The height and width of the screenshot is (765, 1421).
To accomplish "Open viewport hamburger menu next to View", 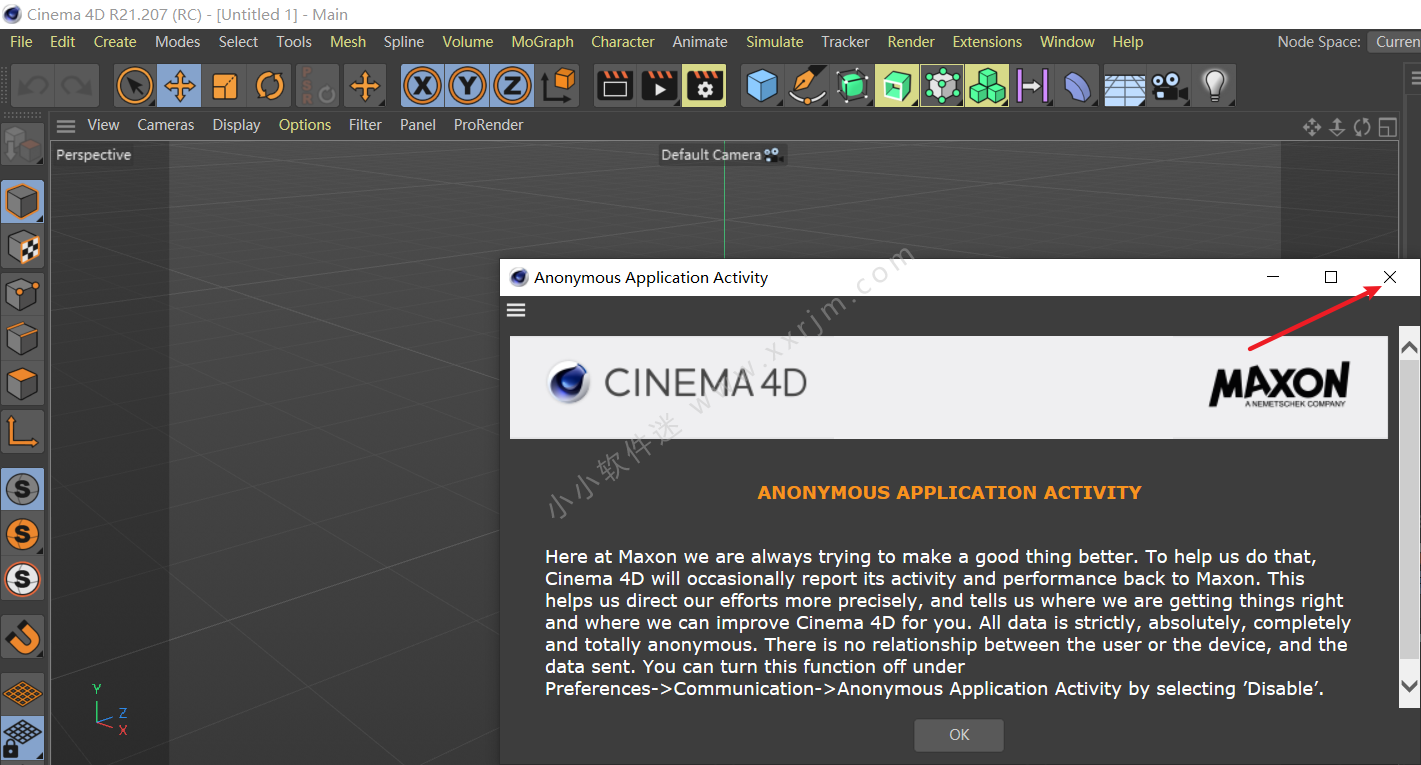I will point(66,125).
